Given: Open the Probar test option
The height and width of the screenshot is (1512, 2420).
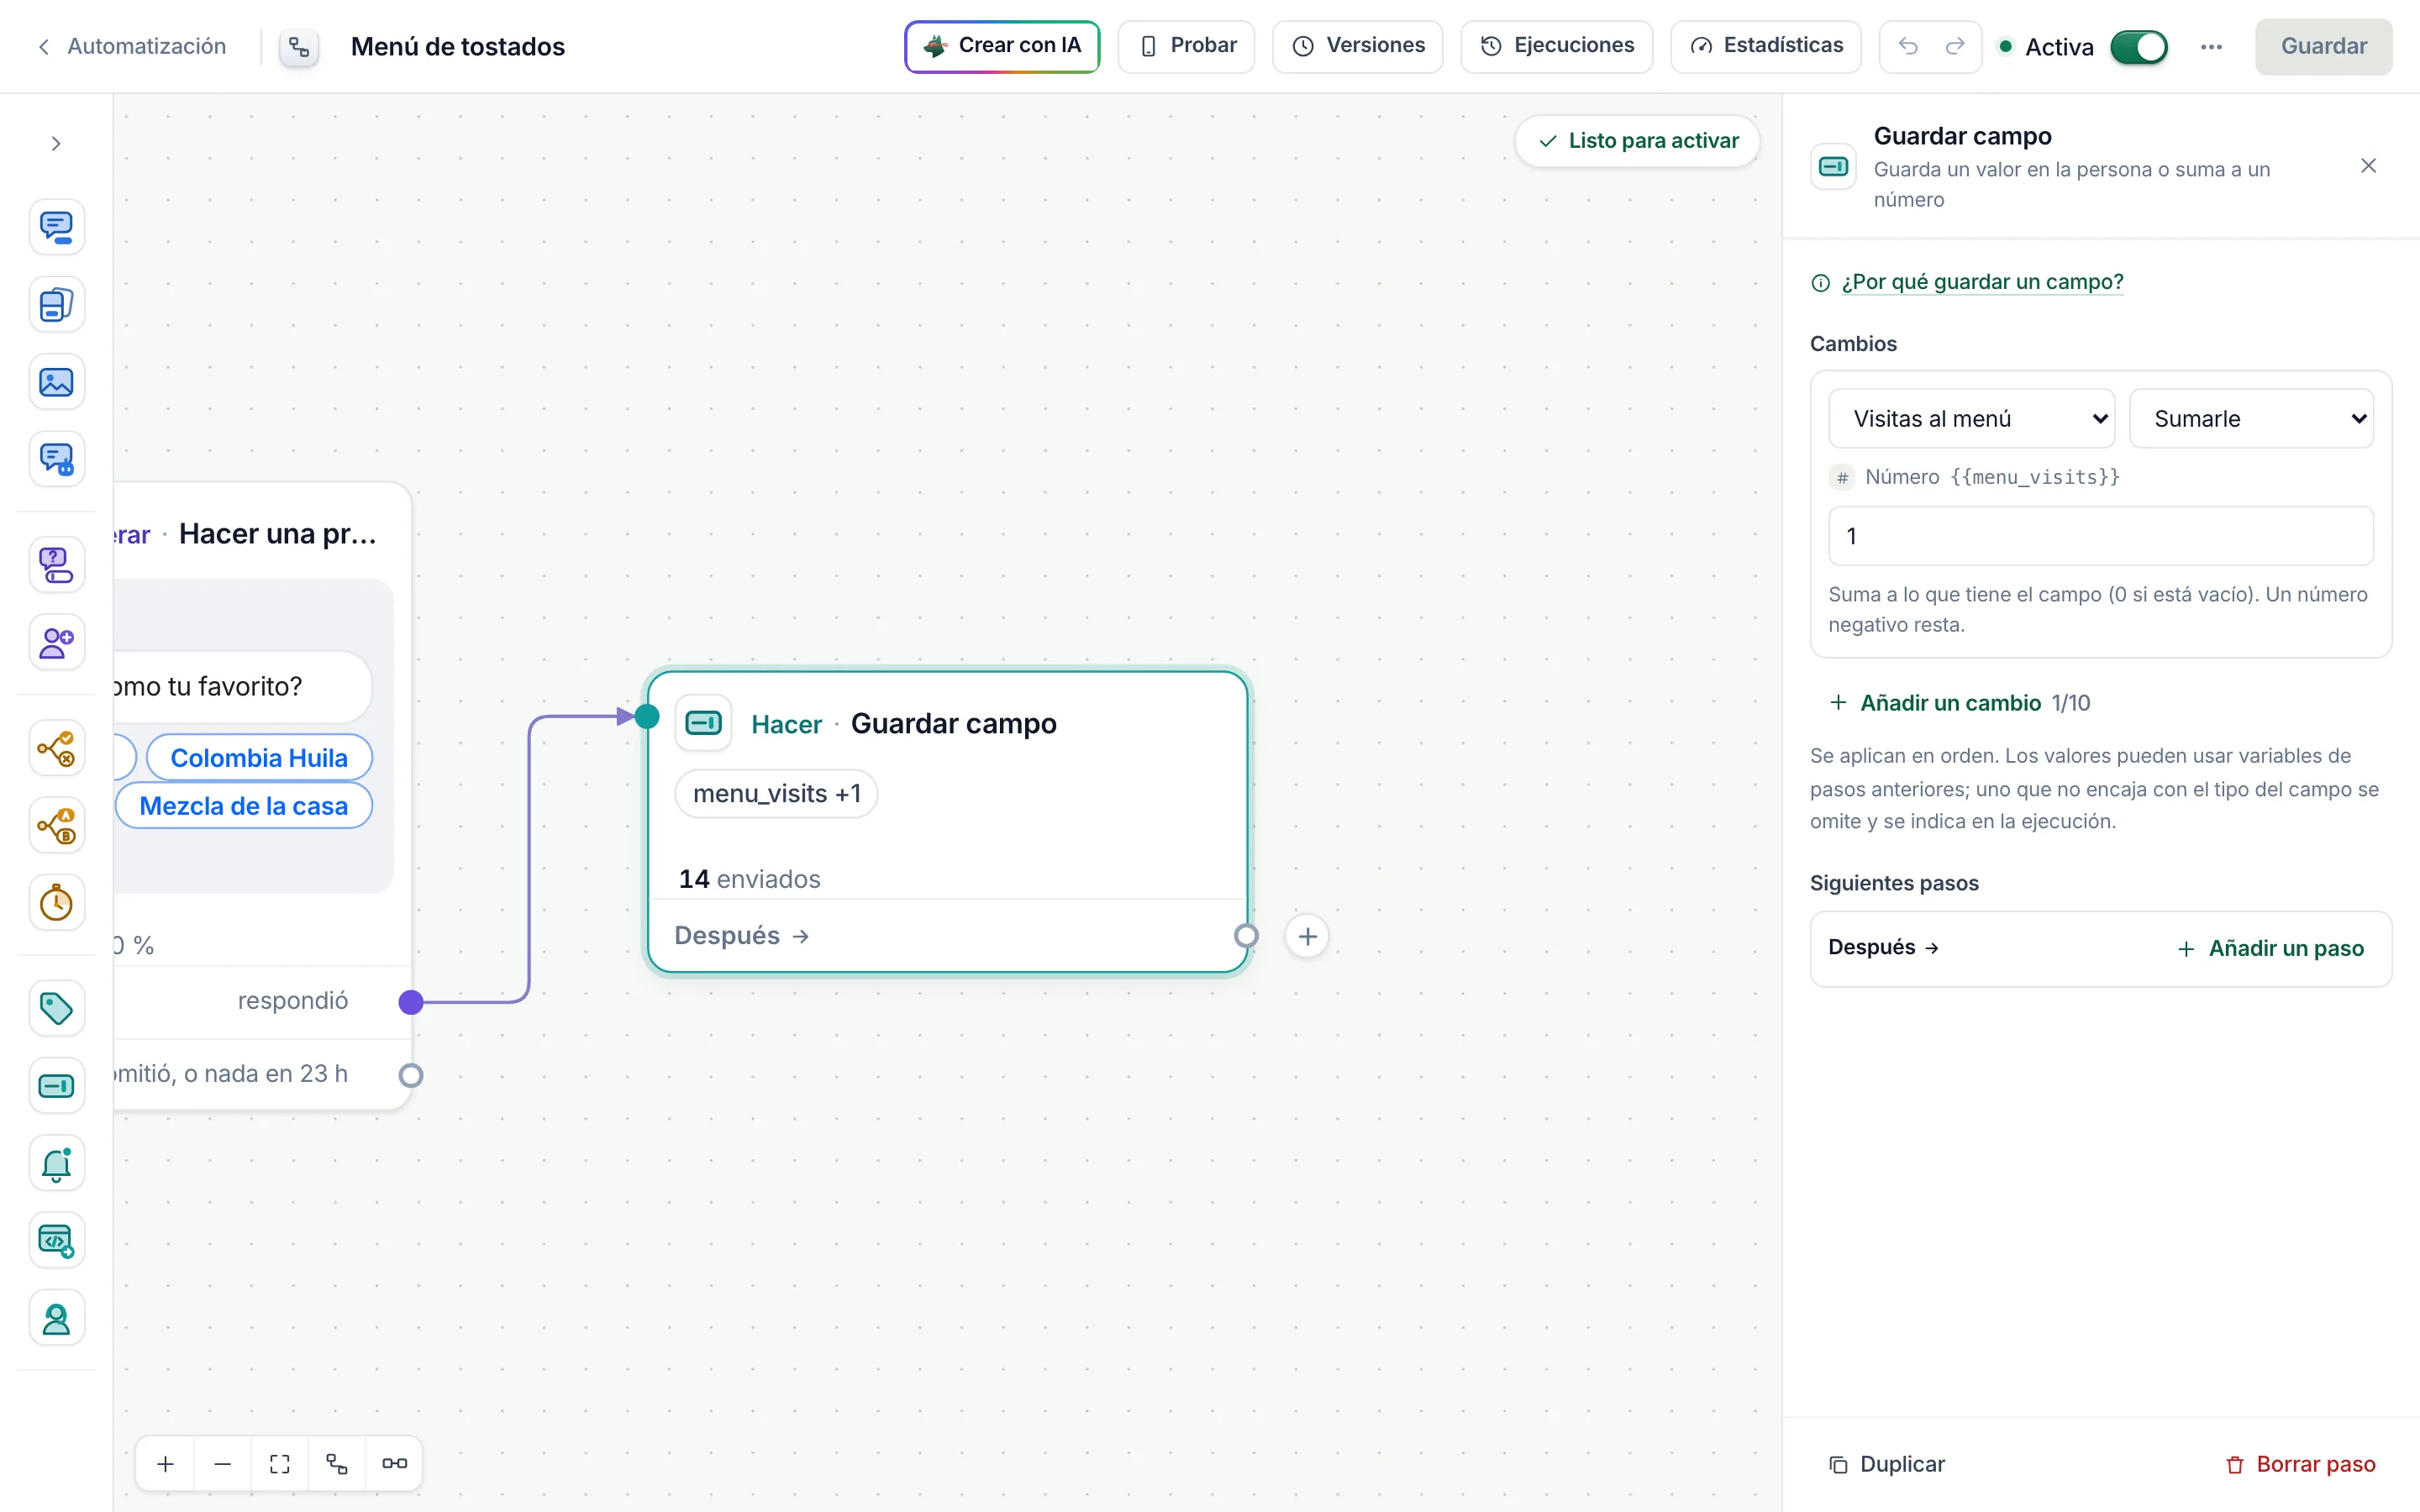Looking at the screenshot, I should coord(1186,46).
